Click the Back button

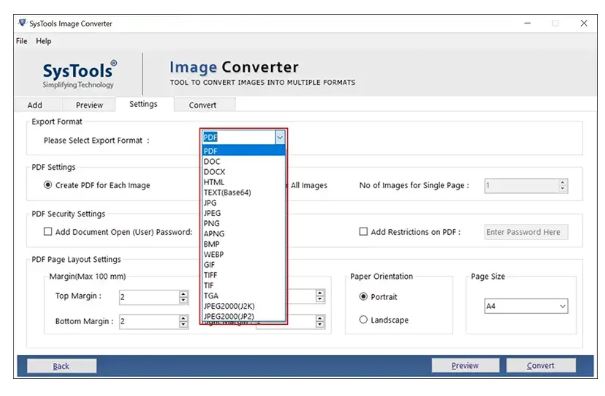pyautogui.click(x=61, y=366)
